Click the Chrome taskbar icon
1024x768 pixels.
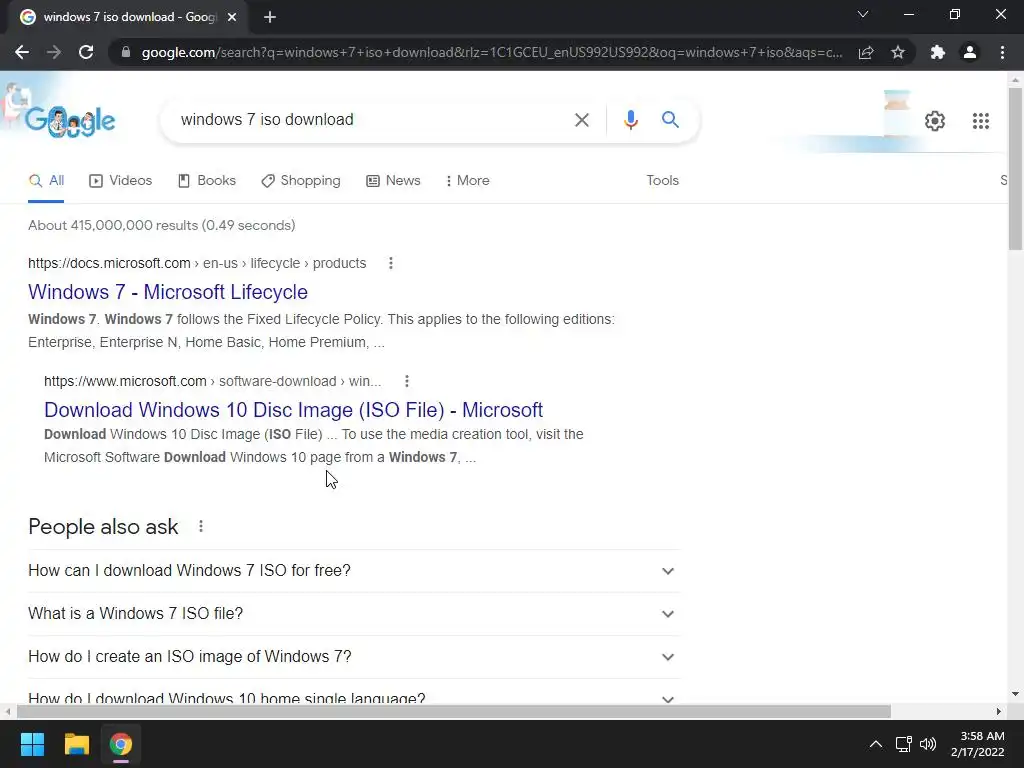pos(121,744)
